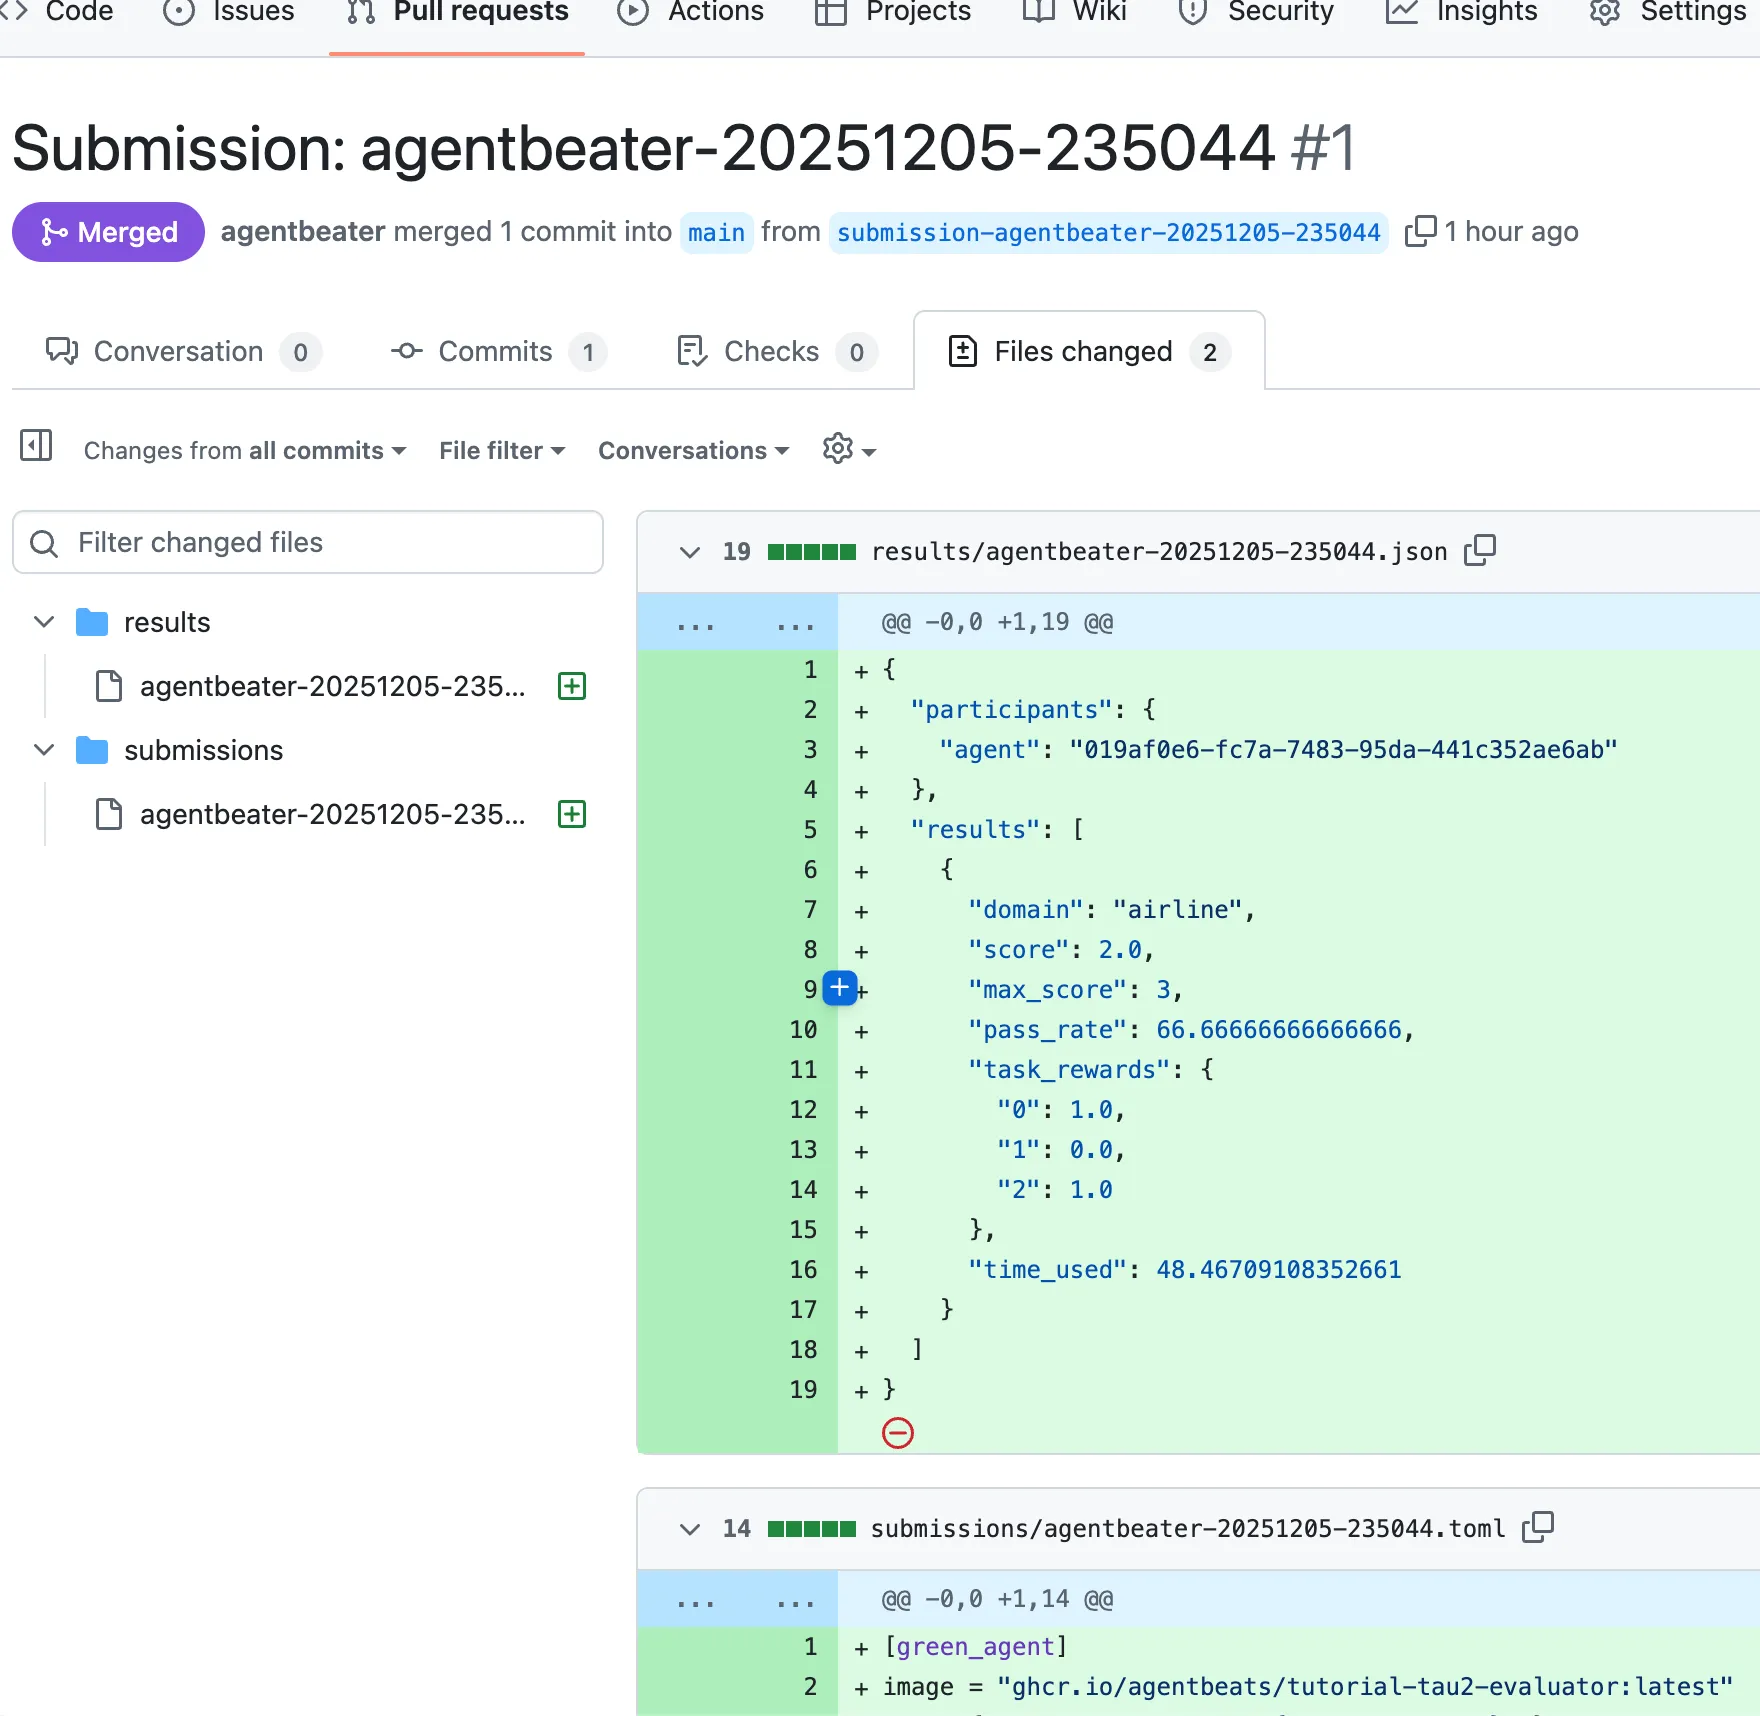Click the Filter changed files search field
Viewport: 1760px width, 1716px height.
point(307,542)
